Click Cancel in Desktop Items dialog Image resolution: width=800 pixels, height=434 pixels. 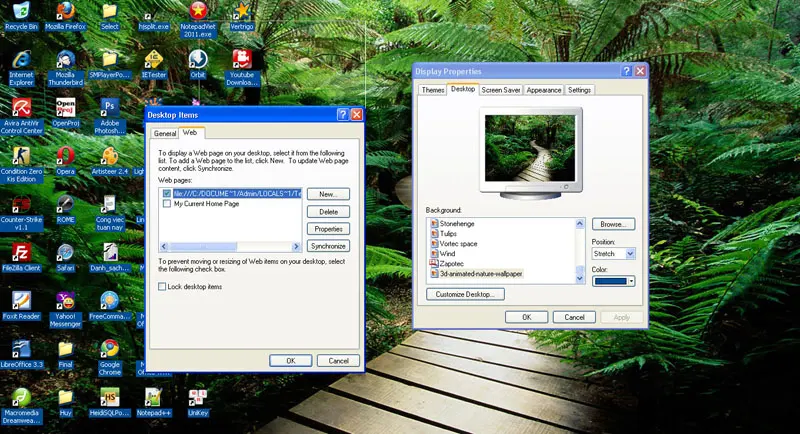click(x=338, y=361)
